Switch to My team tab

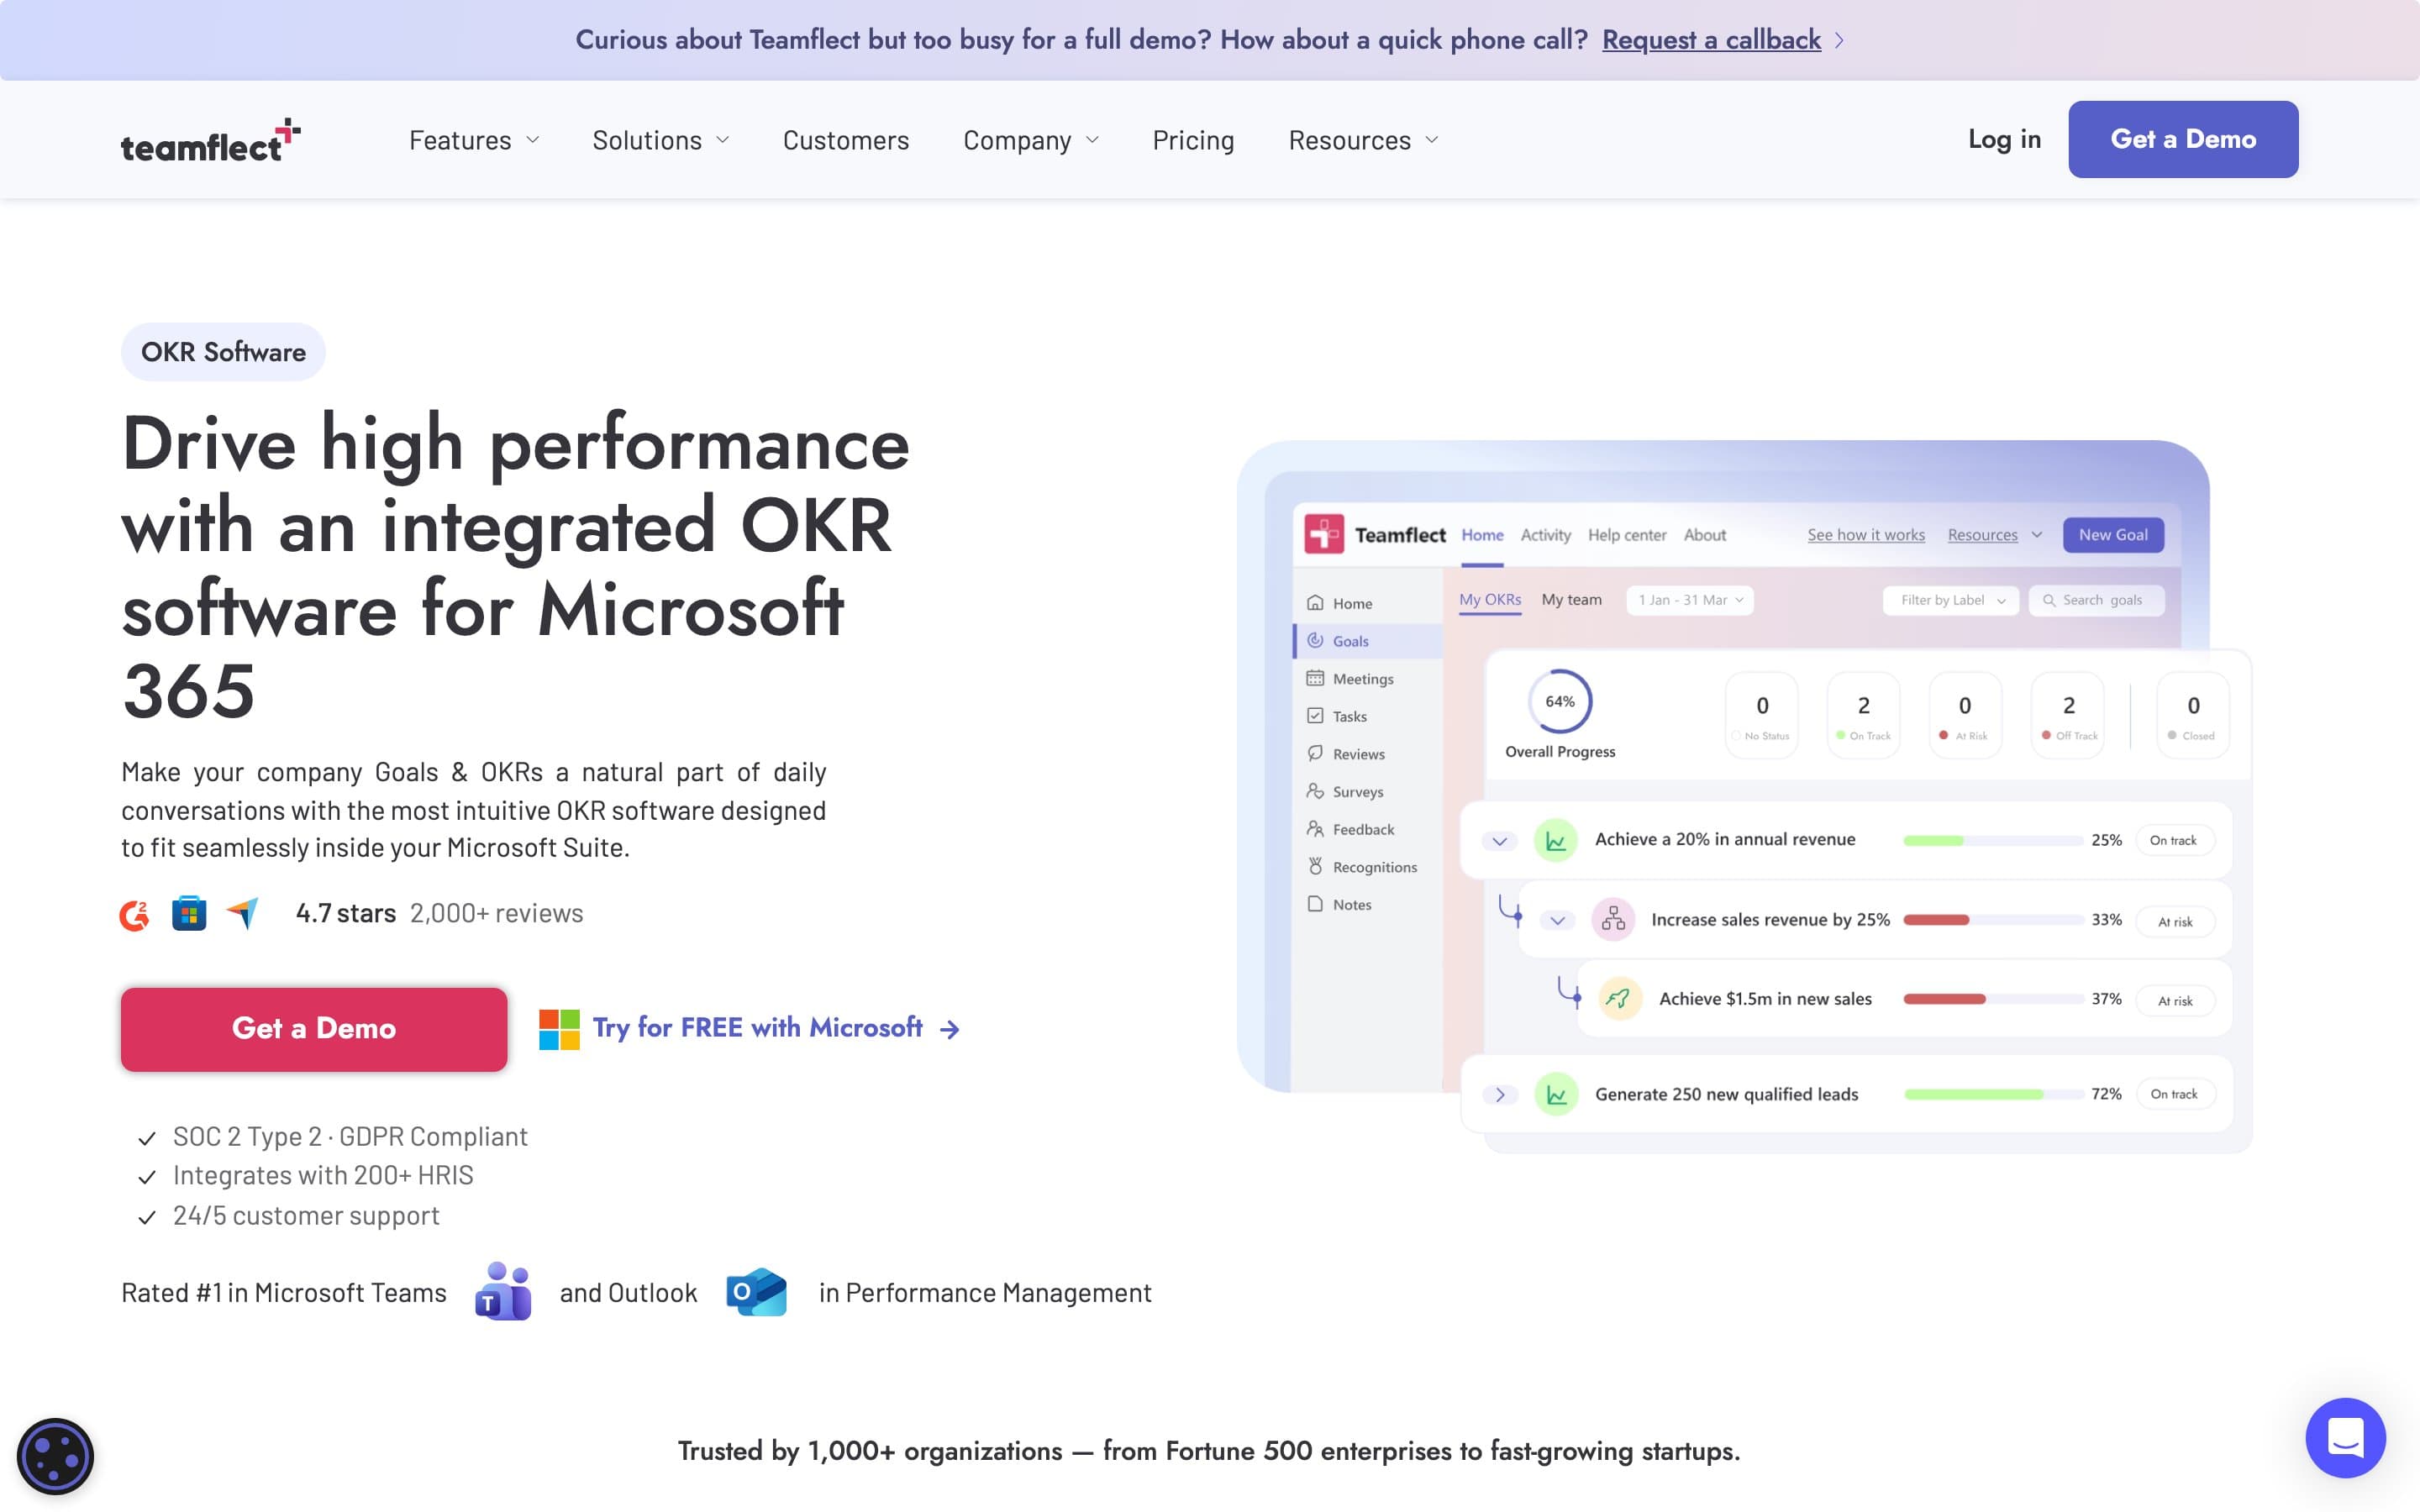point(1571,599)
